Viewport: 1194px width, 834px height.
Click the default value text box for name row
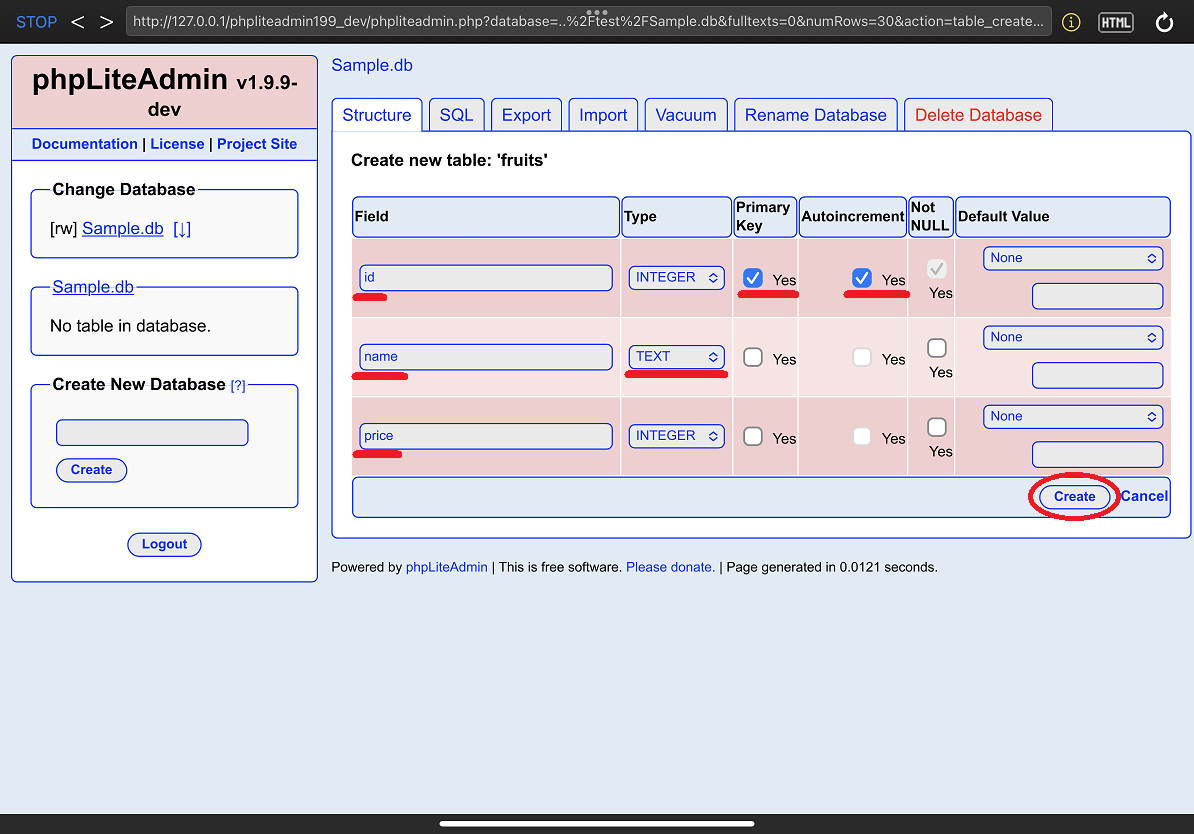click(x=1097, y=375)
